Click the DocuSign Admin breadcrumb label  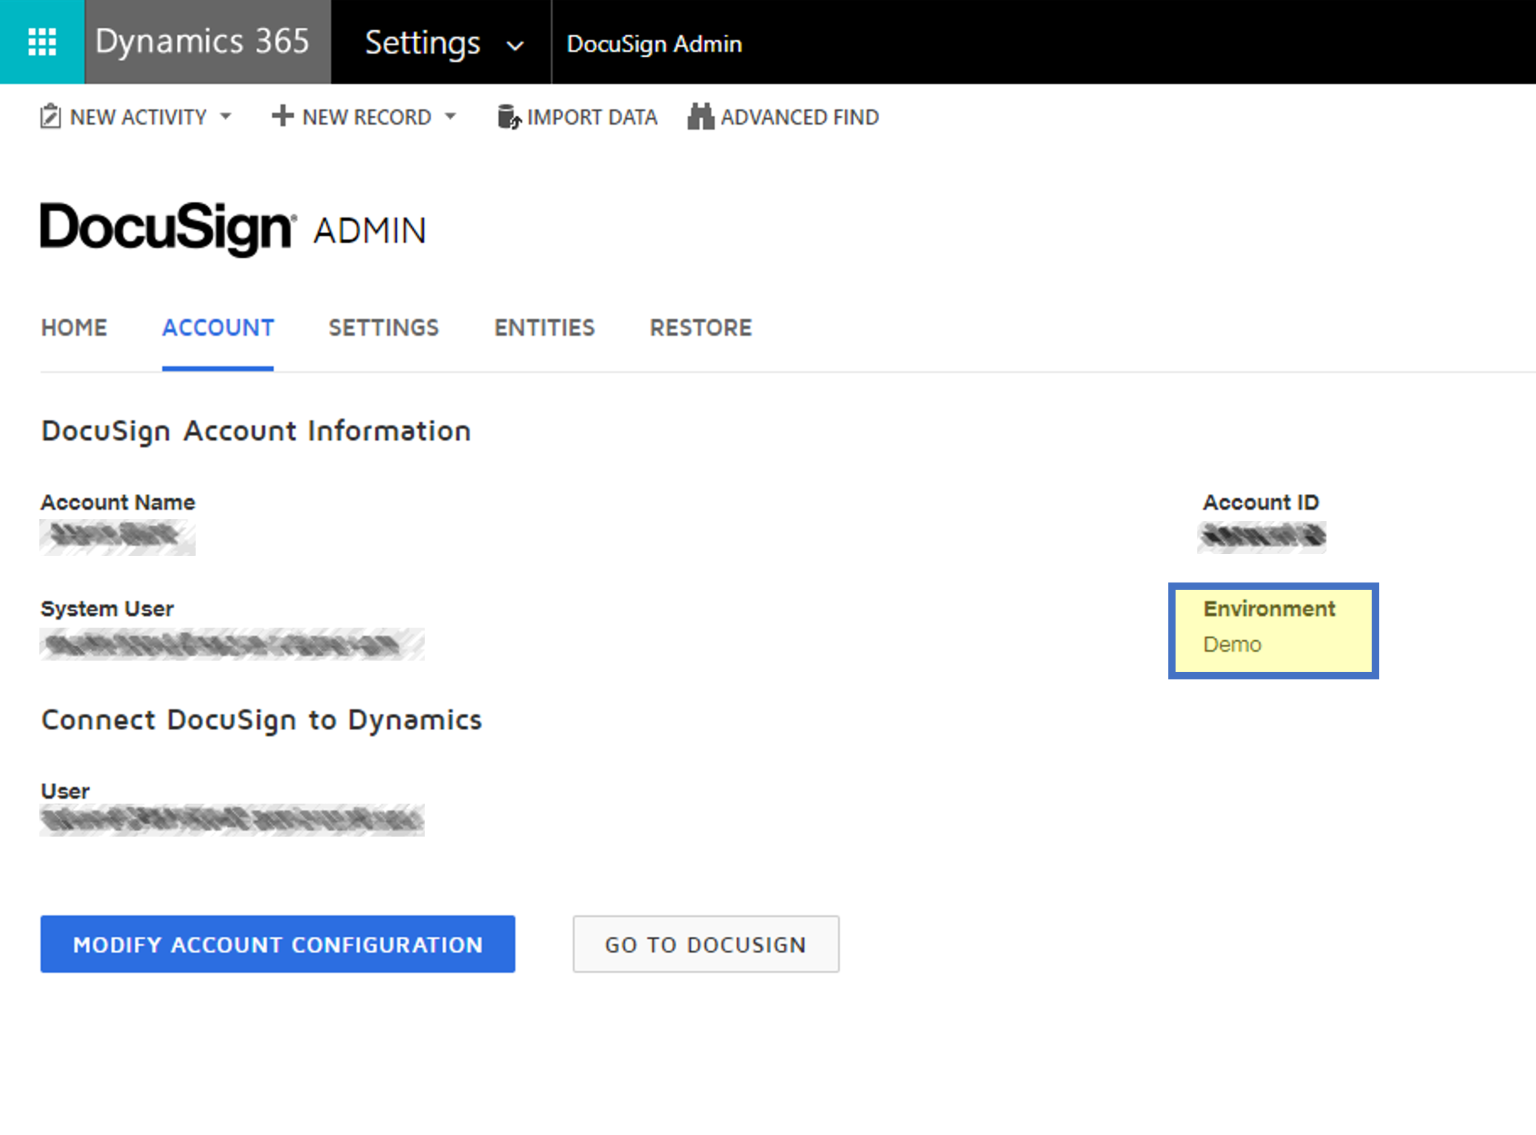[x=654, y=43]
